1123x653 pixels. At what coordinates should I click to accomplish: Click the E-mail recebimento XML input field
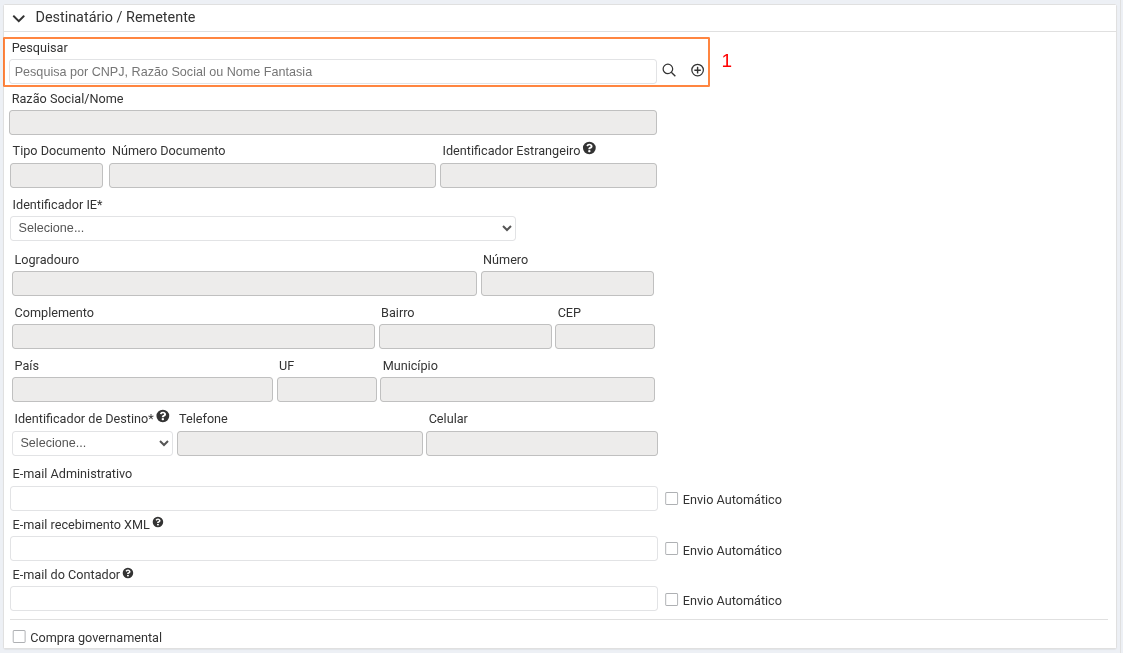click(x=333, y=548)
